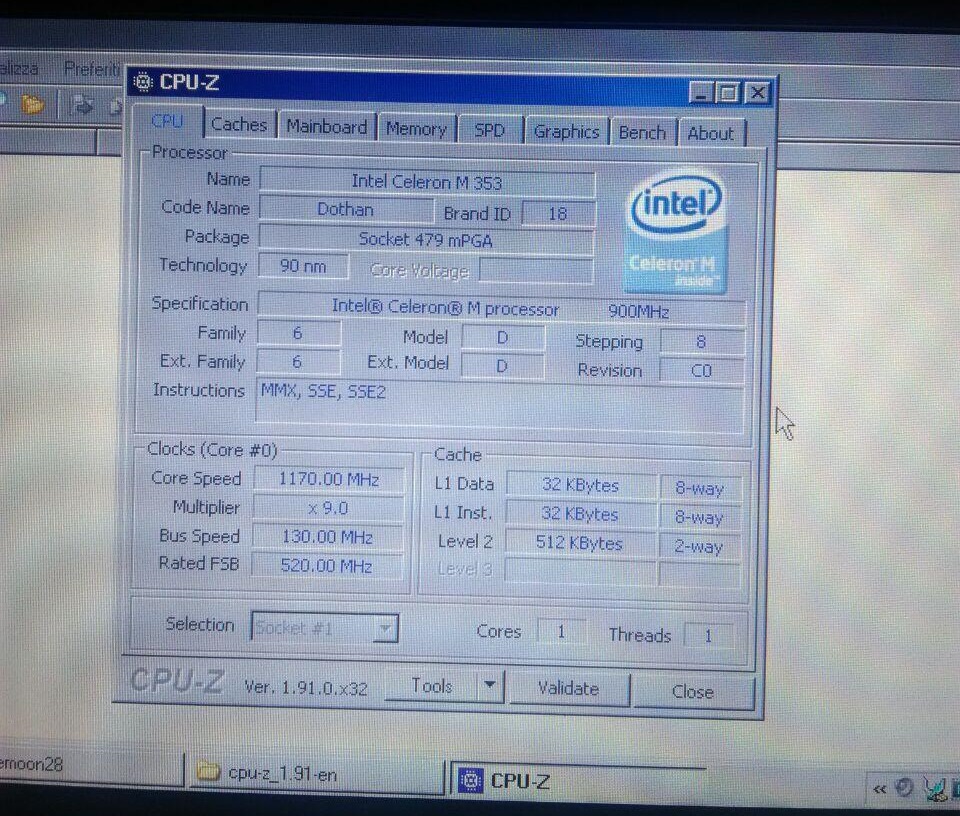The width and height of the screenshot is (960, 816).
Task: Click the Level 2 2-way value
Action: pyautogui.click(x=699, y=546)
